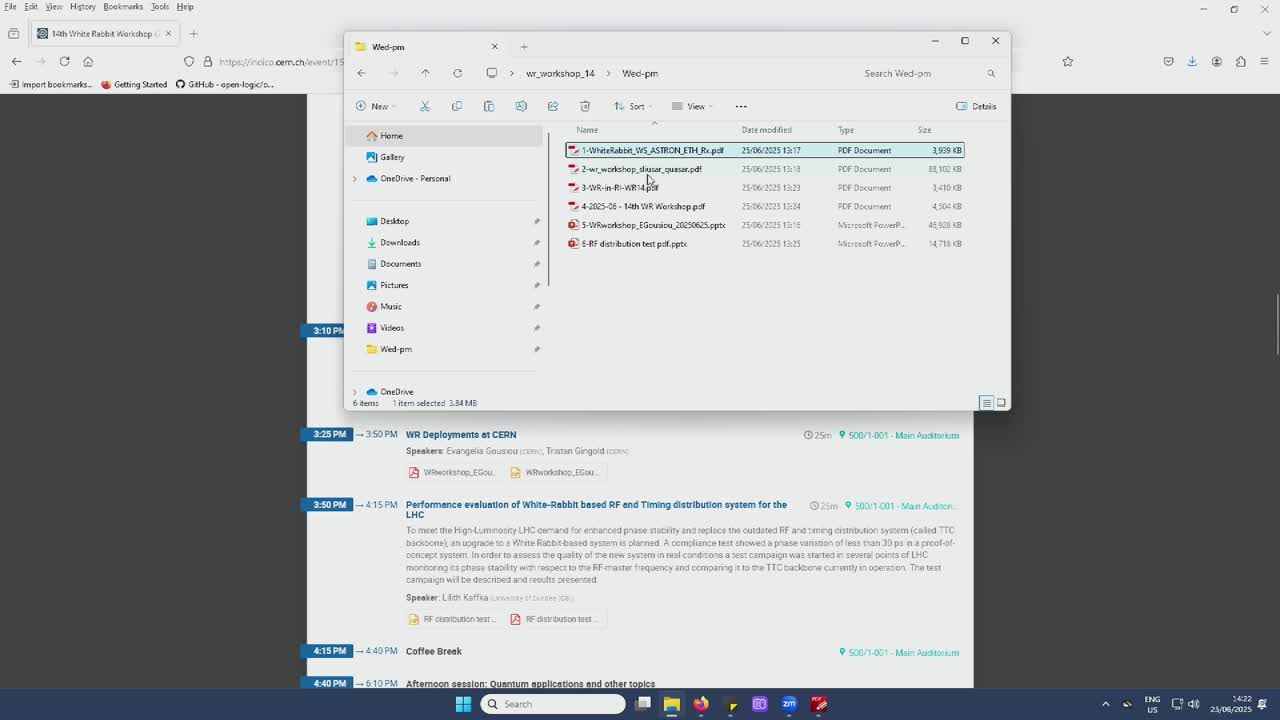The image size is (1280, 720).
Task: Open the PDF reader taskbar icon
Action: [819, 704]
